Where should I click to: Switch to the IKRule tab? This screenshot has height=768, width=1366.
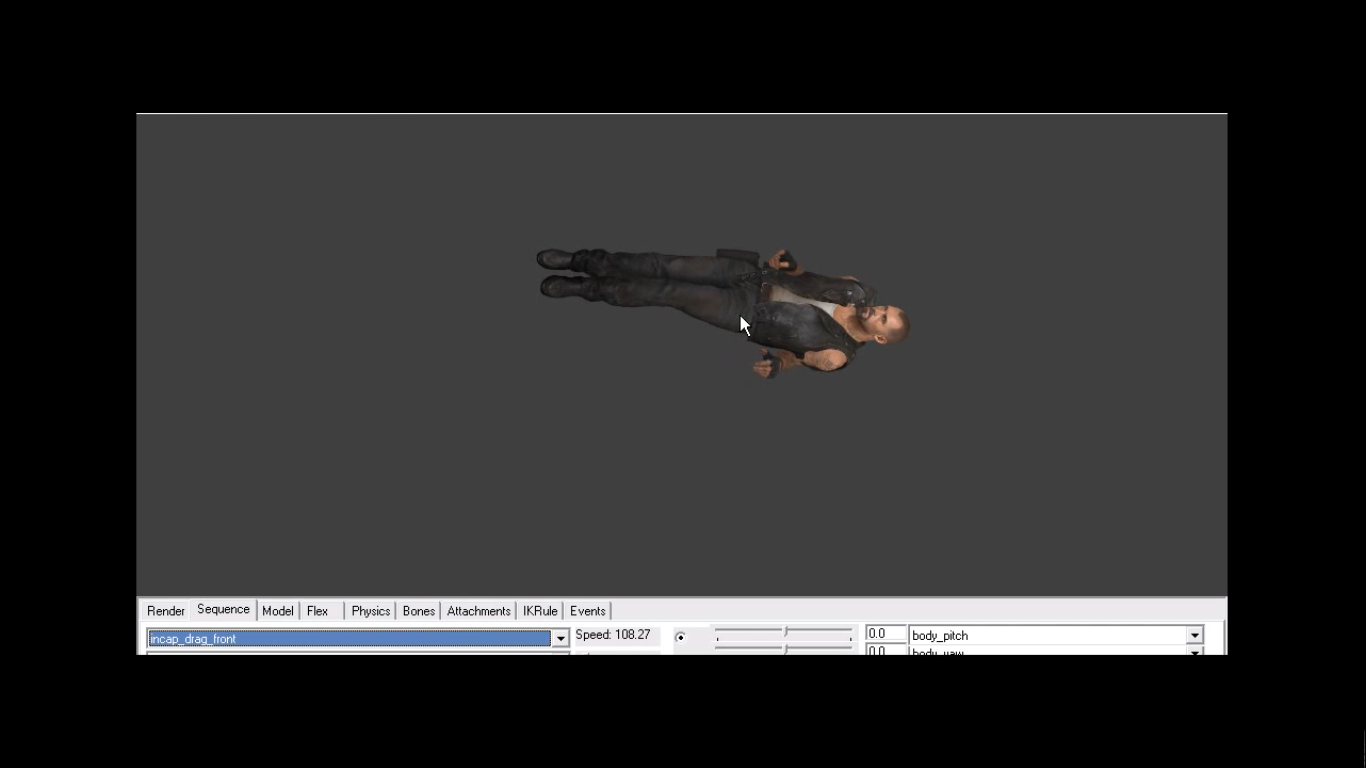tap(540, 611)
